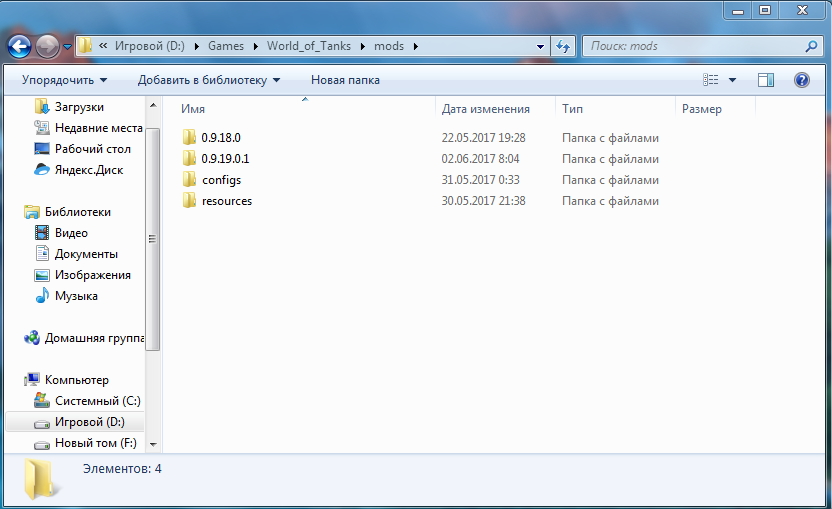
Task: Select Игровой (D:) in the navigation pane
Action: tap(90, 422)
